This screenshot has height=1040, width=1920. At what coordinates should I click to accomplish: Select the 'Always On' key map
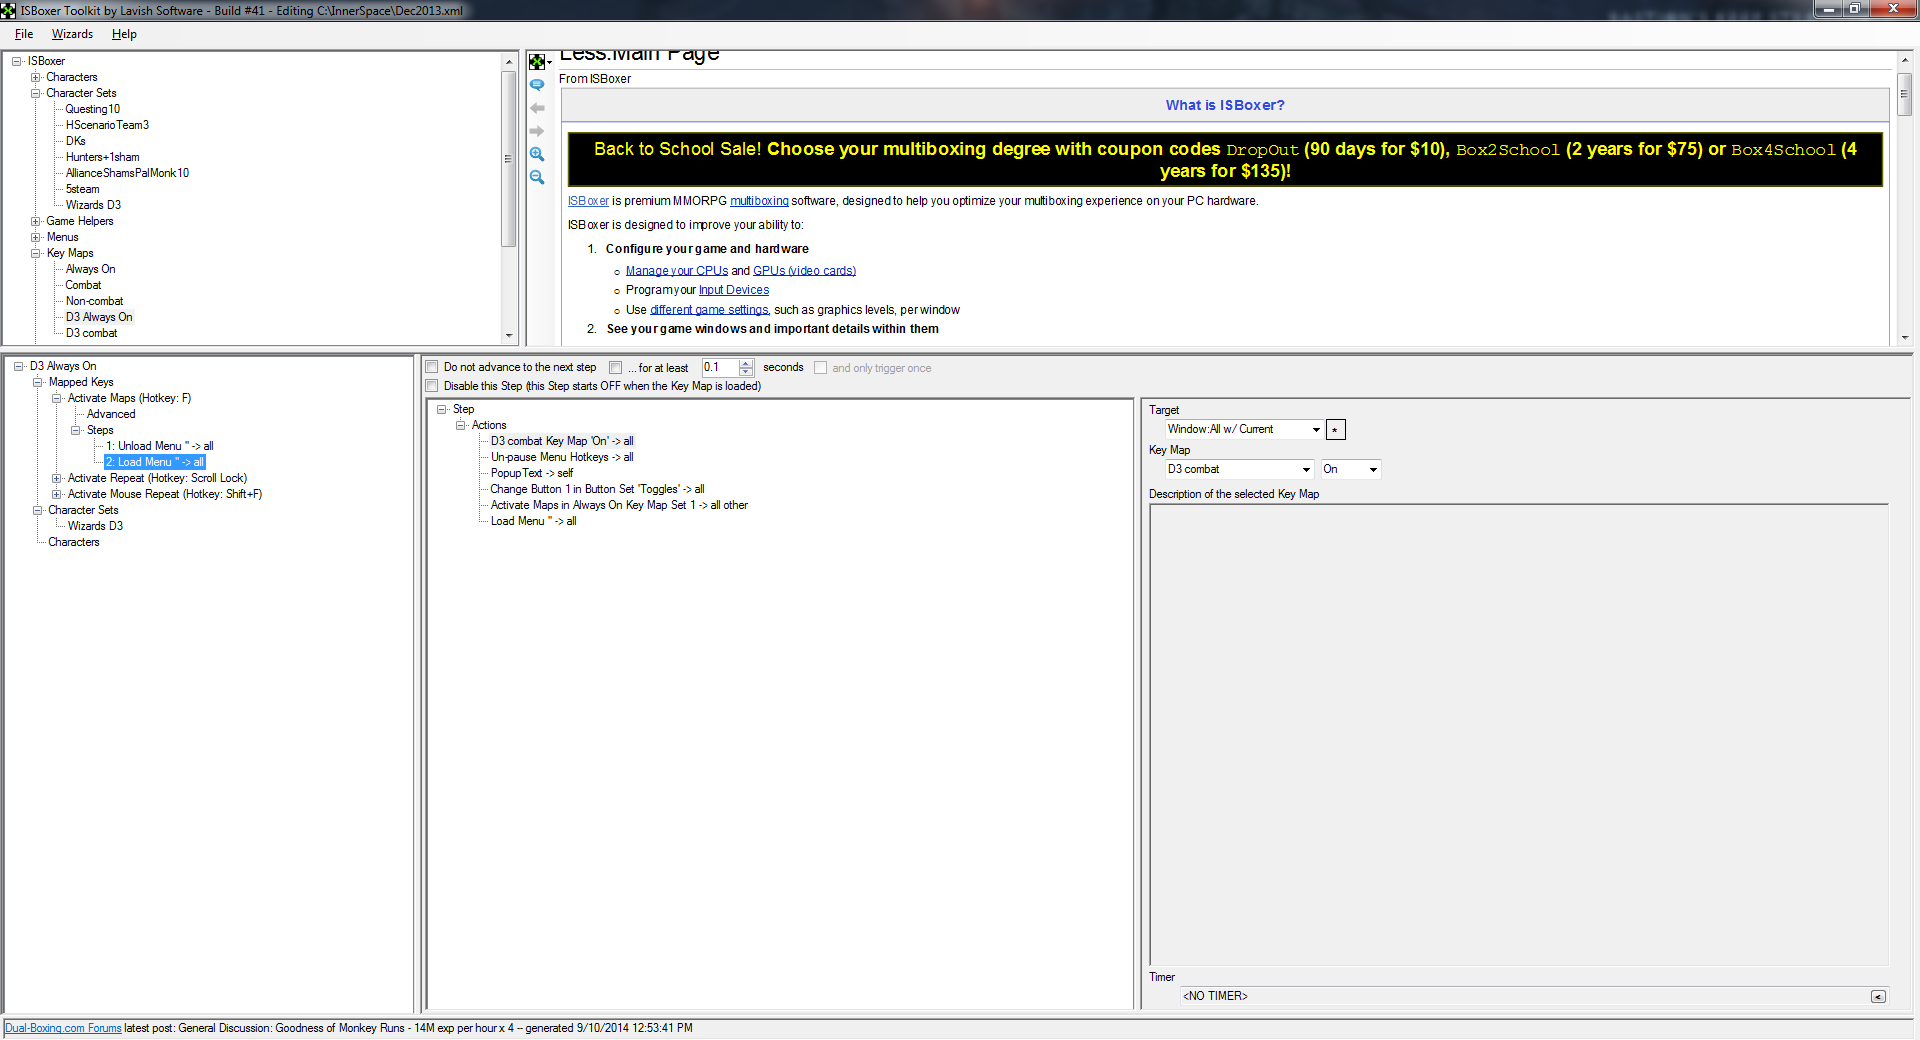pyautogui.click(x=91, y=269)
